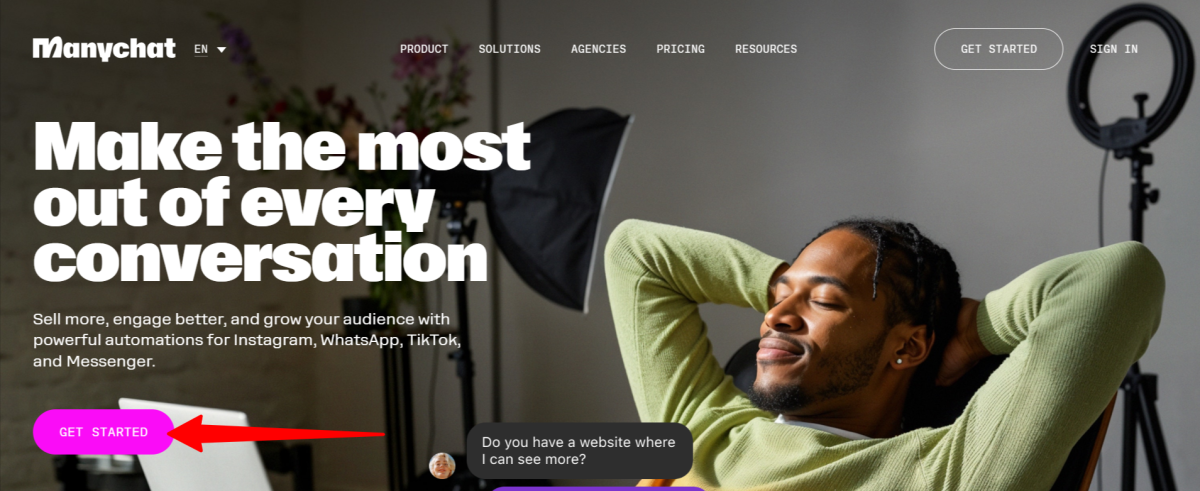Open the PRODUCT menu
The width and height of the screenshot is (1200, 491).
click(x=424, y=49)
